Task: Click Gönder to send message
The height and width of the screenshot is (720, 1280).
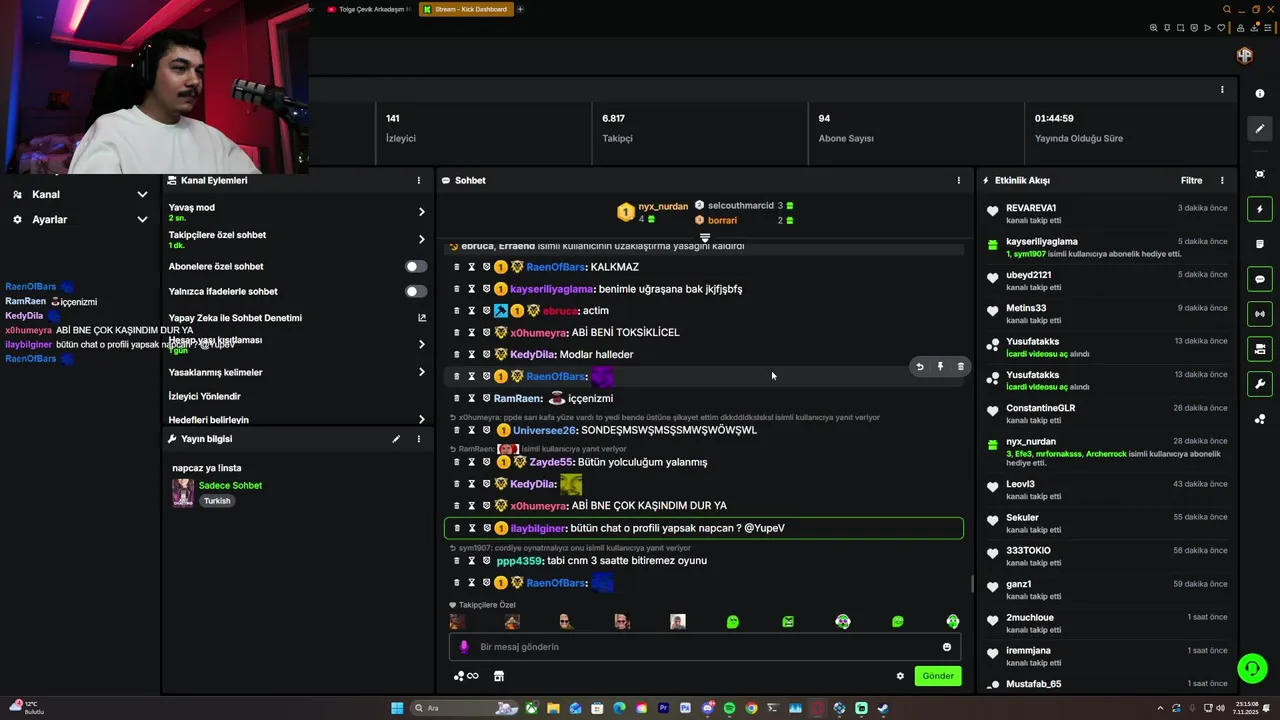Action: 937,676
